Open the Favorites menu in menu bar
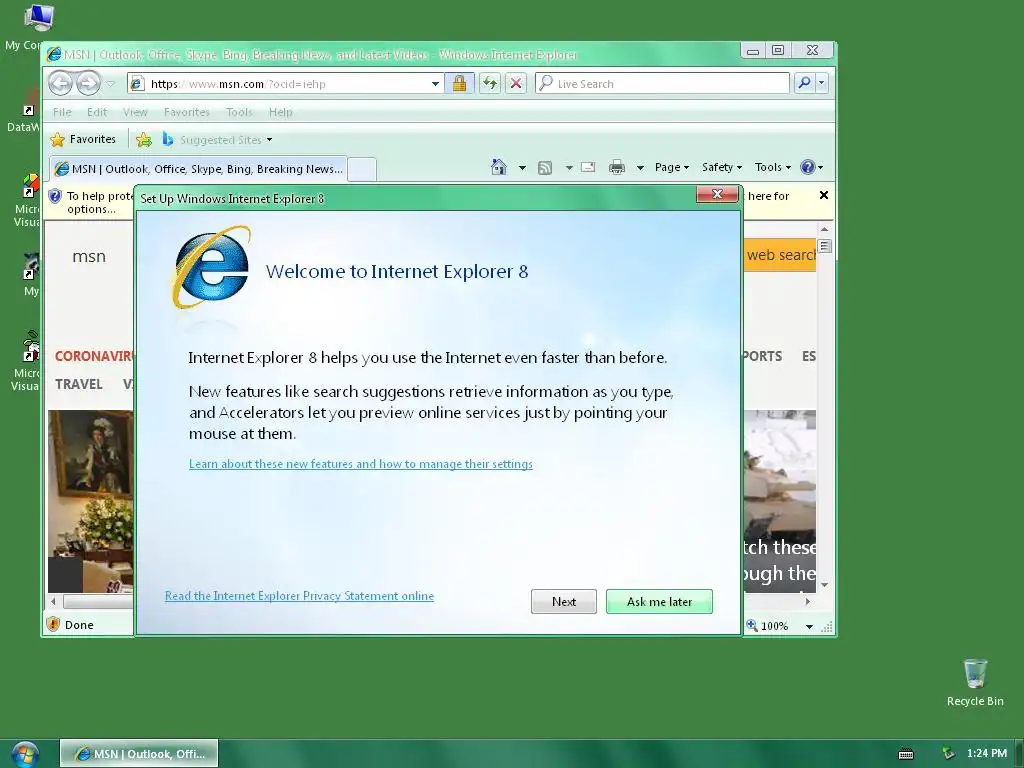Image resolution: width=1024 pixels, height=768 pixels. (187, 112)
